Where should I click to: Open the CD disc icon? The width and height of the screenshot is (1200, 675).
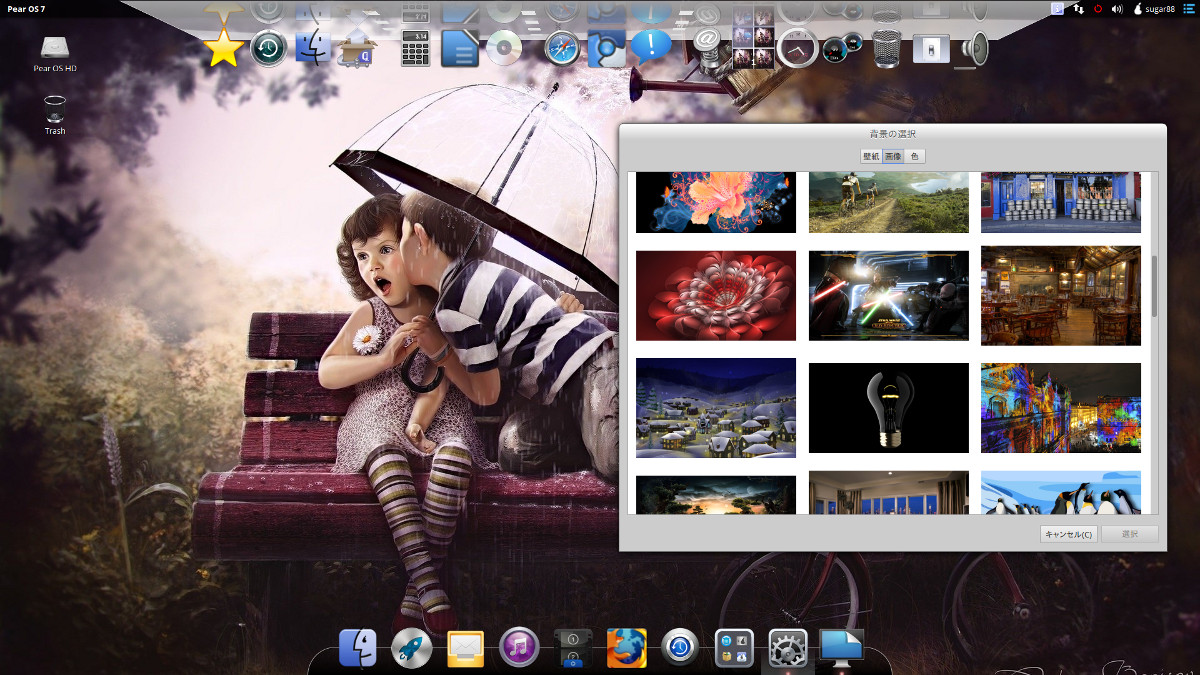(504, 48)
